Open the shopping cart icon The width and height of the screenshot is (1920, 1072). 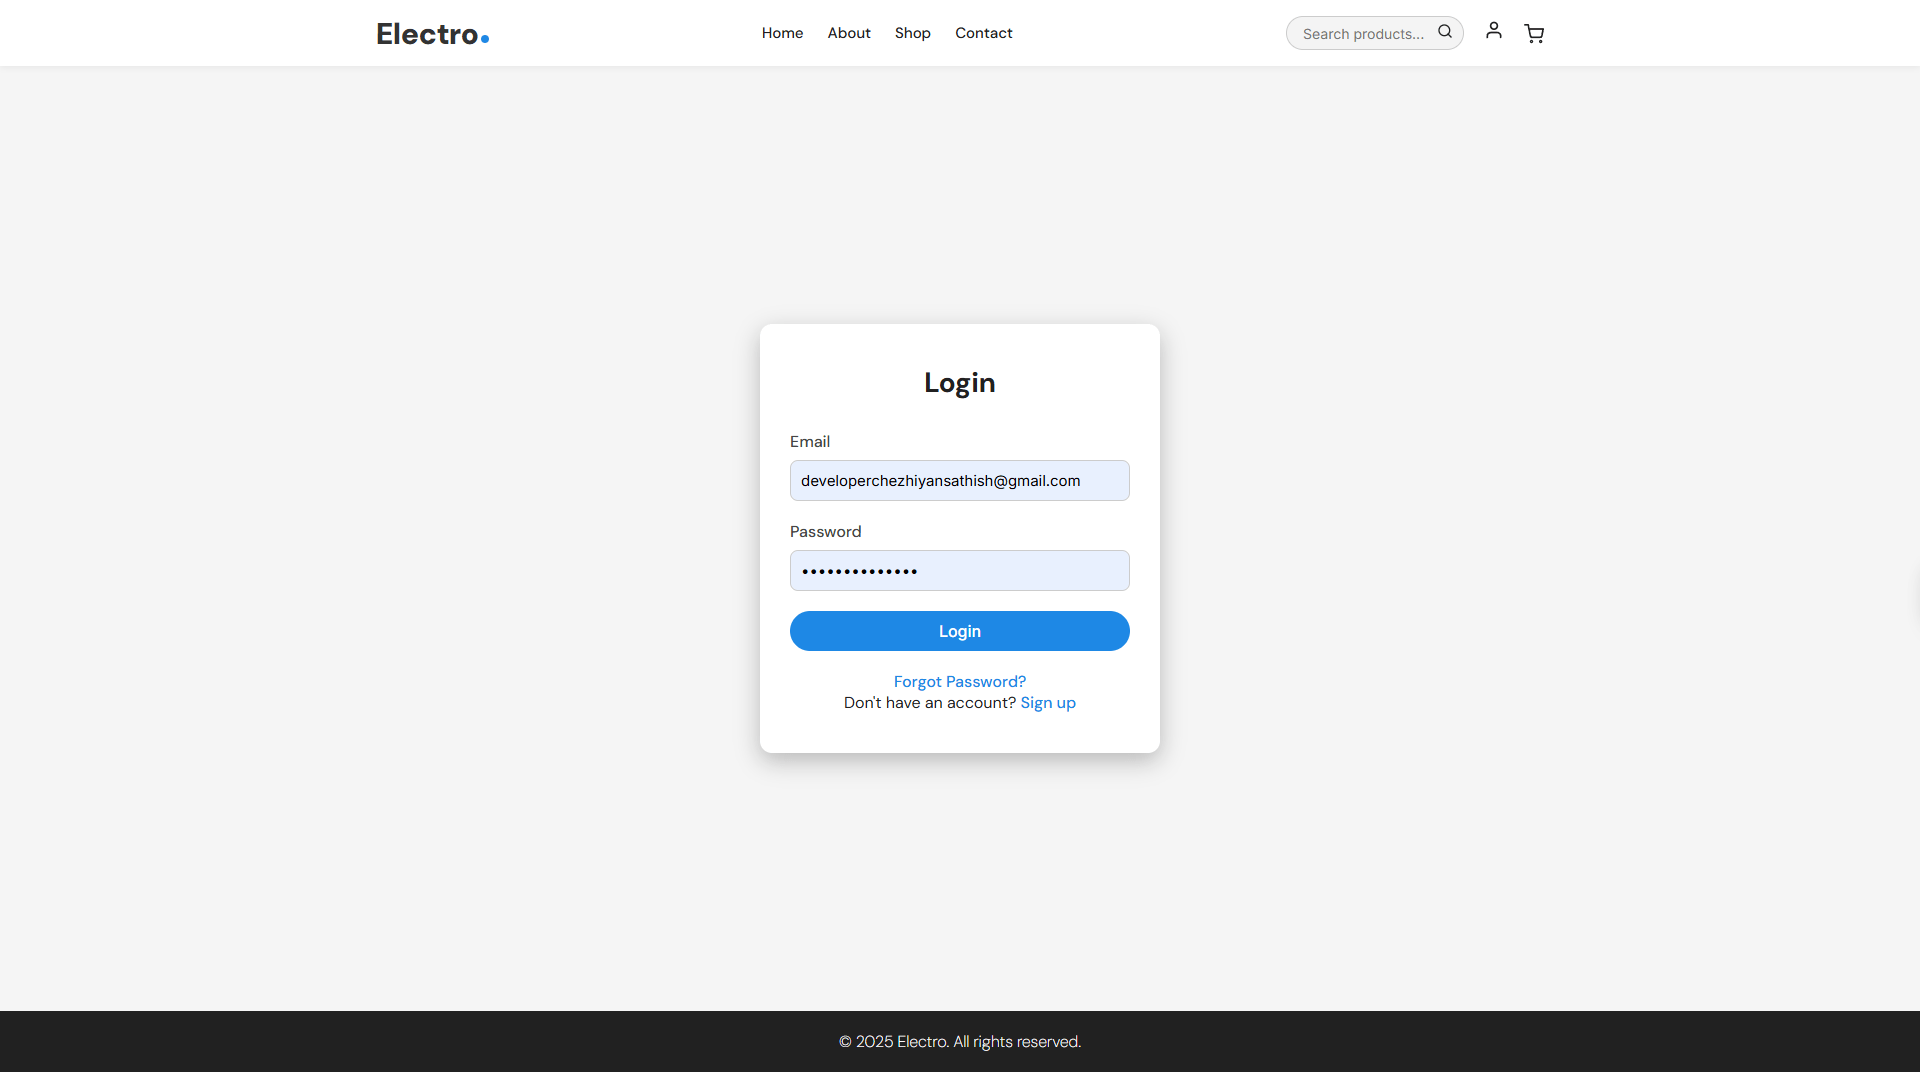[1534, 34]
